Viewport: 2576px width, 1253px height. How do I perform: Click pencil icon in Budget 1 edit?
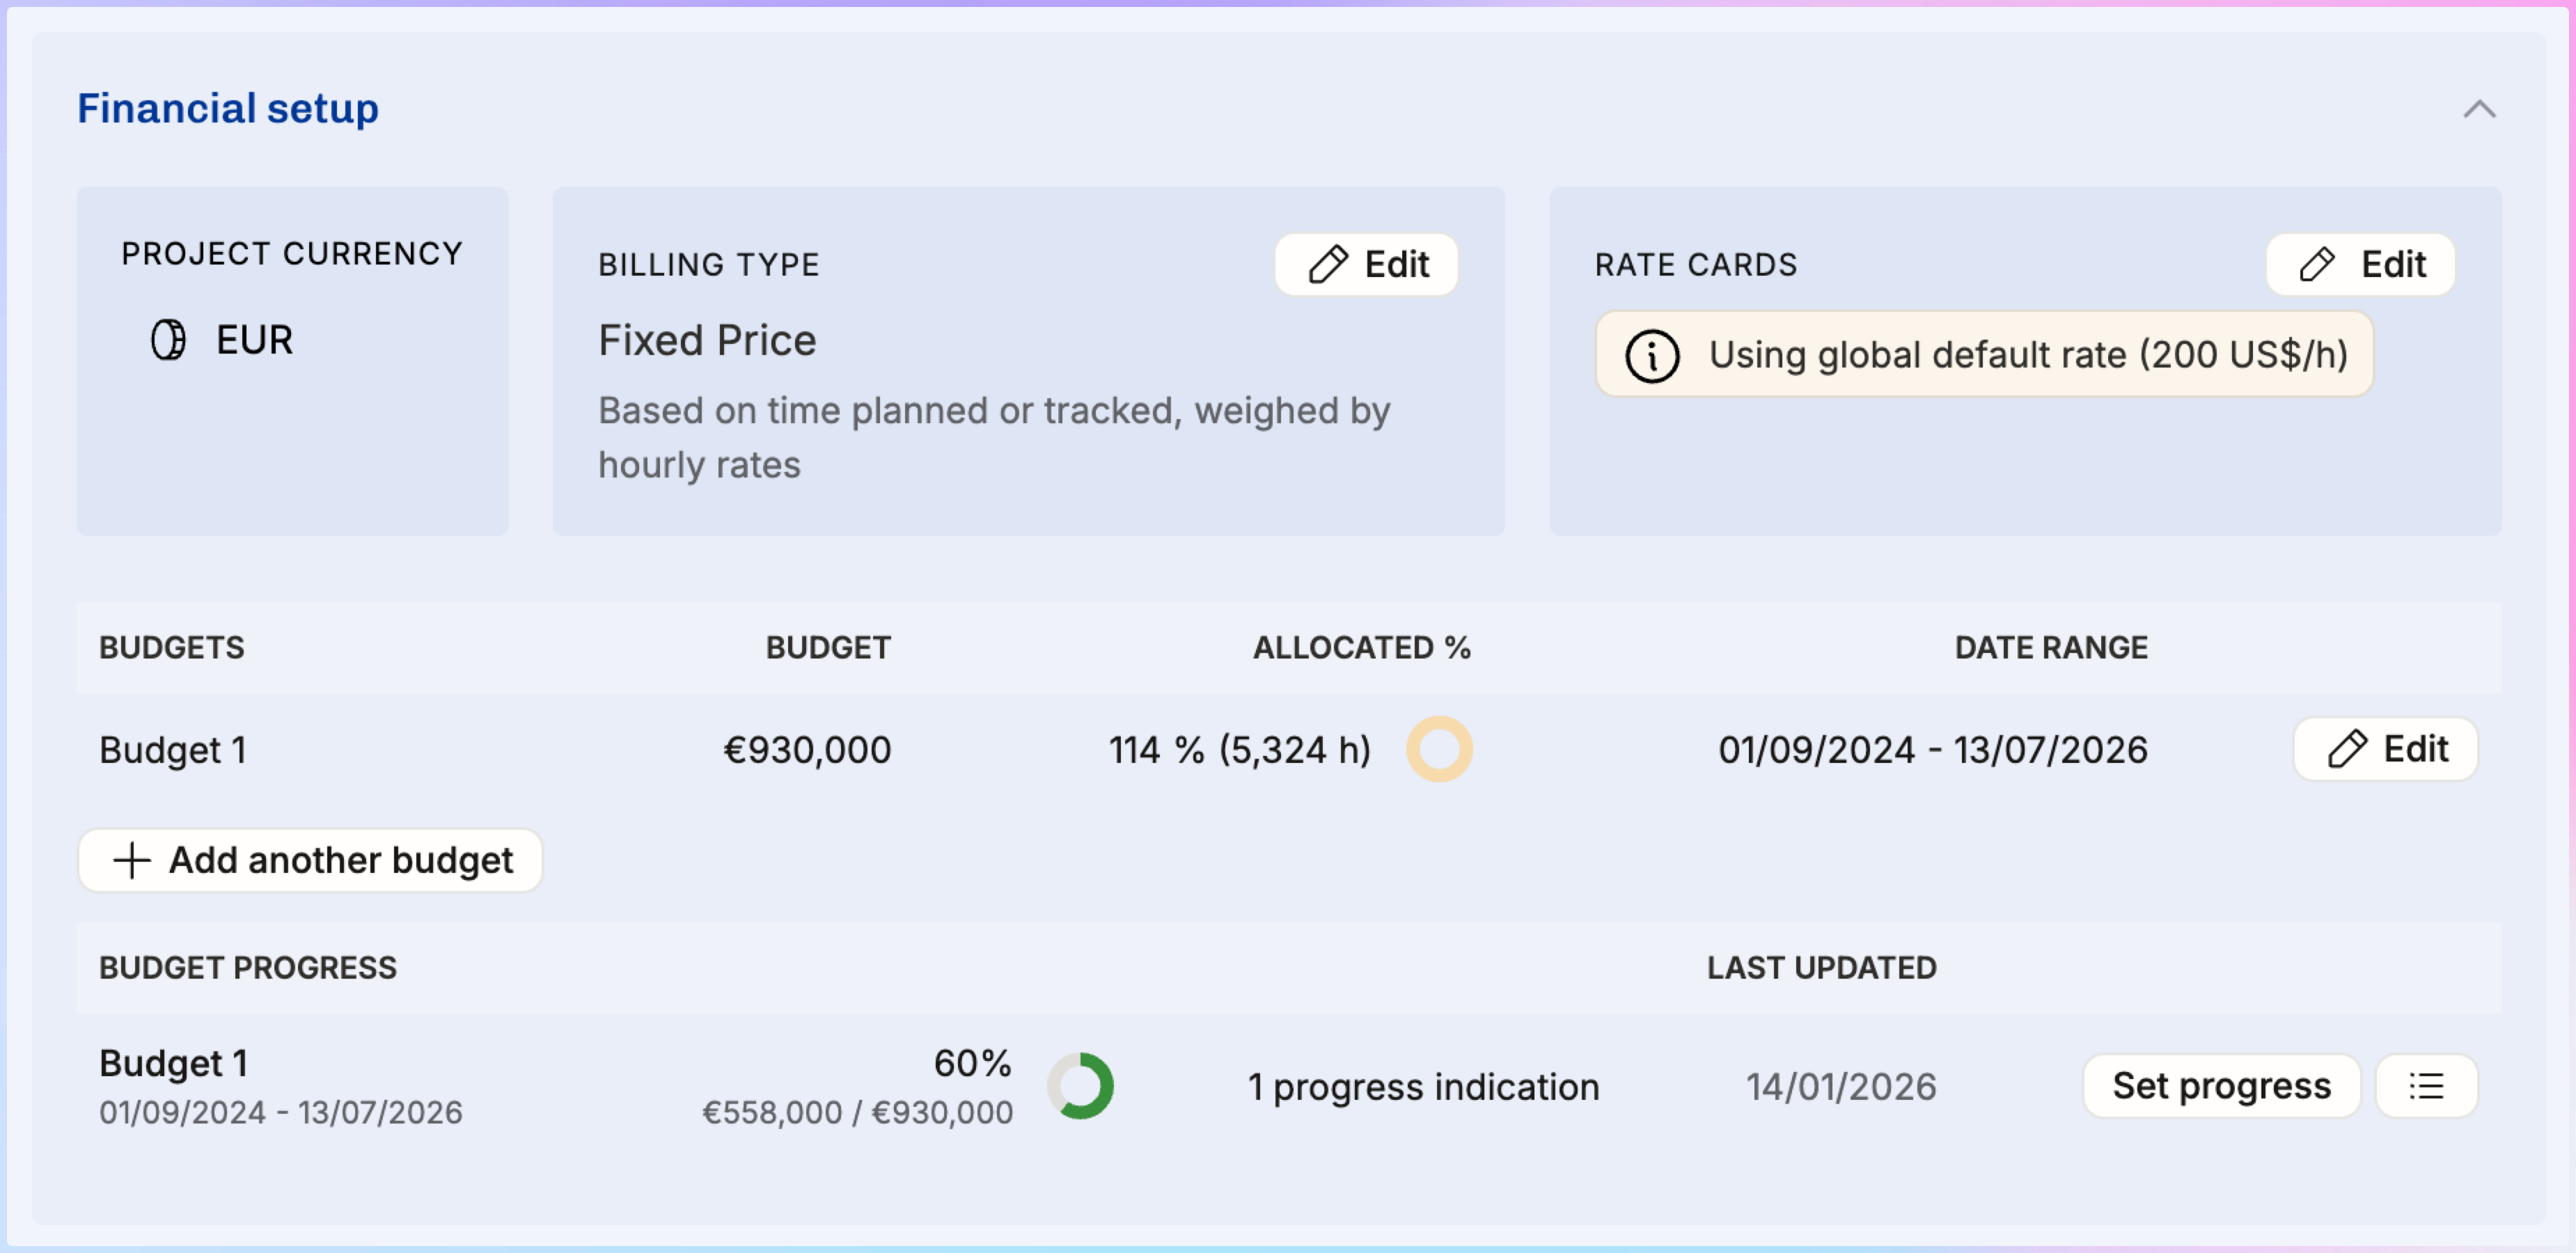(x=2346, y=749)
